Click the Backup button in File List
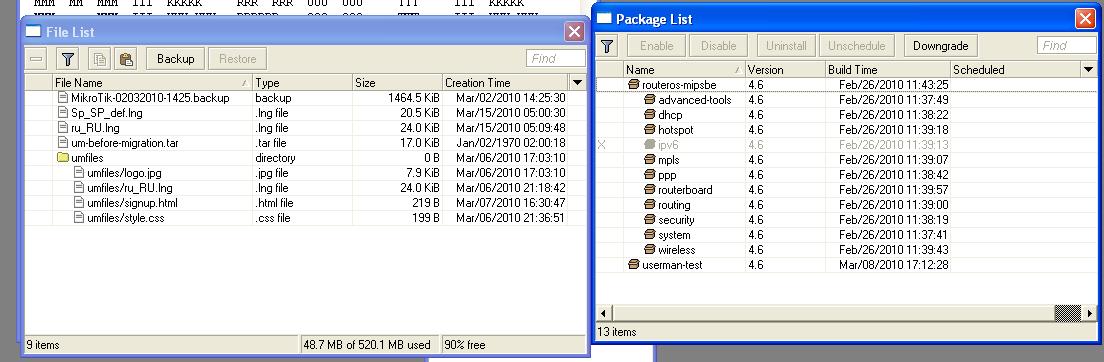Screen dimensions: 1104x362 (175, 58)
